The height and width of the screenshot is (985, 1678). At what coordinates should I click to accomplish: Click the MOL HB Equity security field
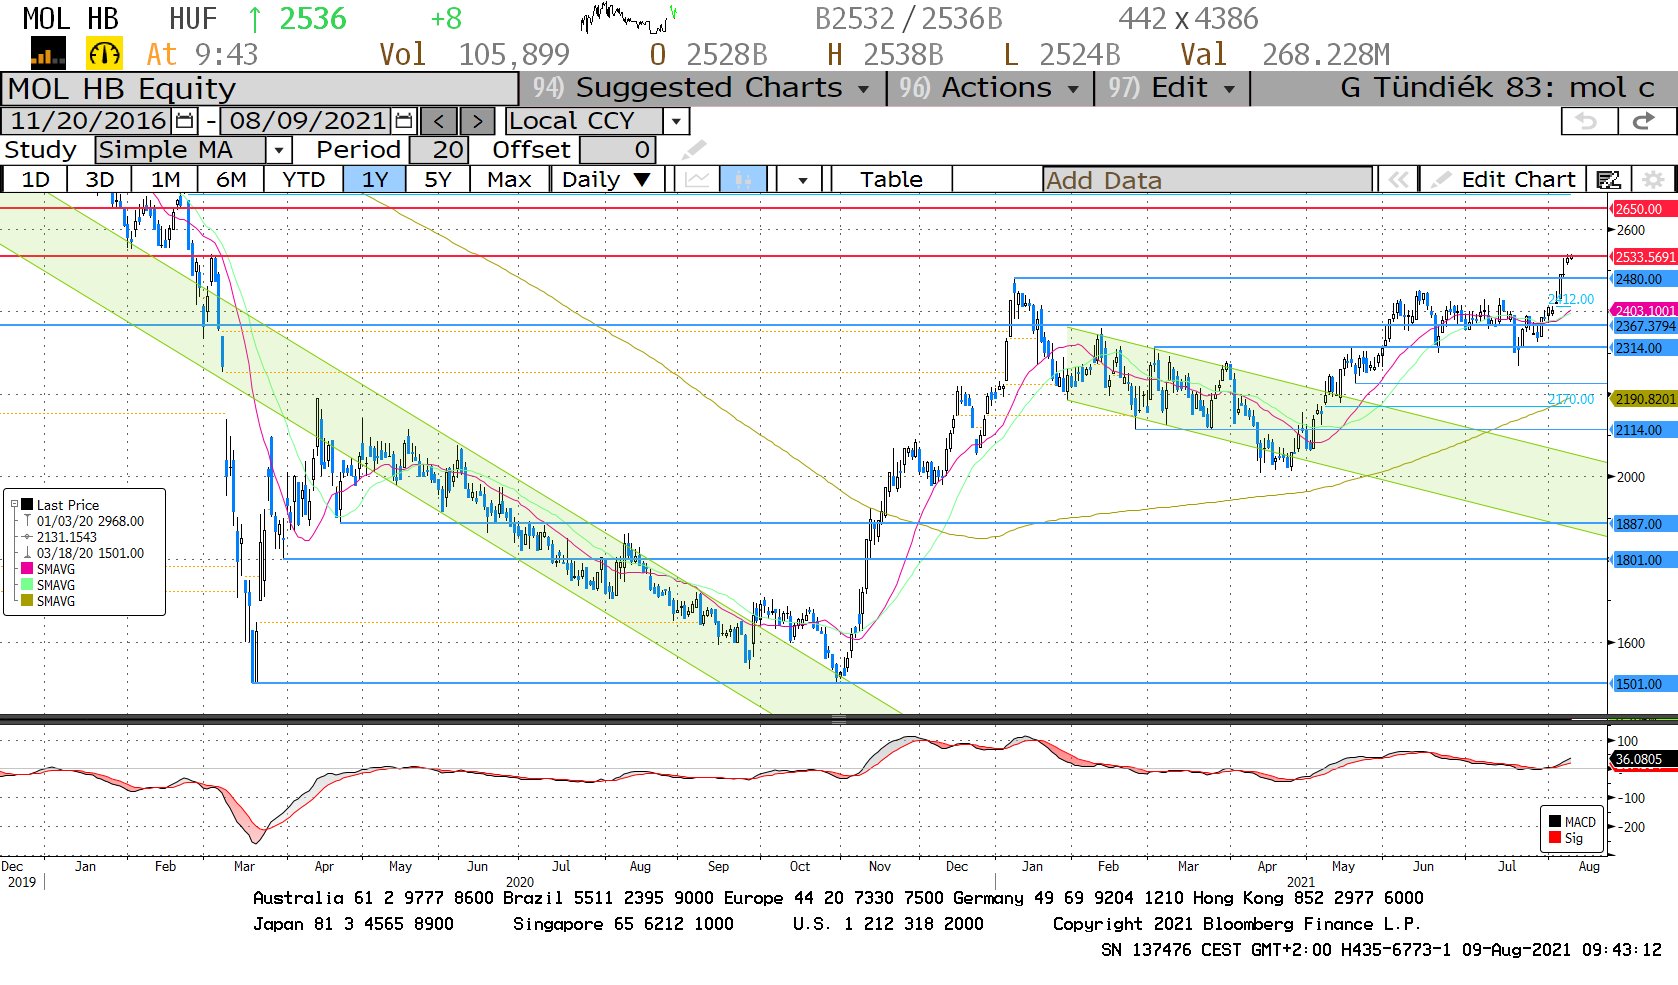(x=260, y=88)
